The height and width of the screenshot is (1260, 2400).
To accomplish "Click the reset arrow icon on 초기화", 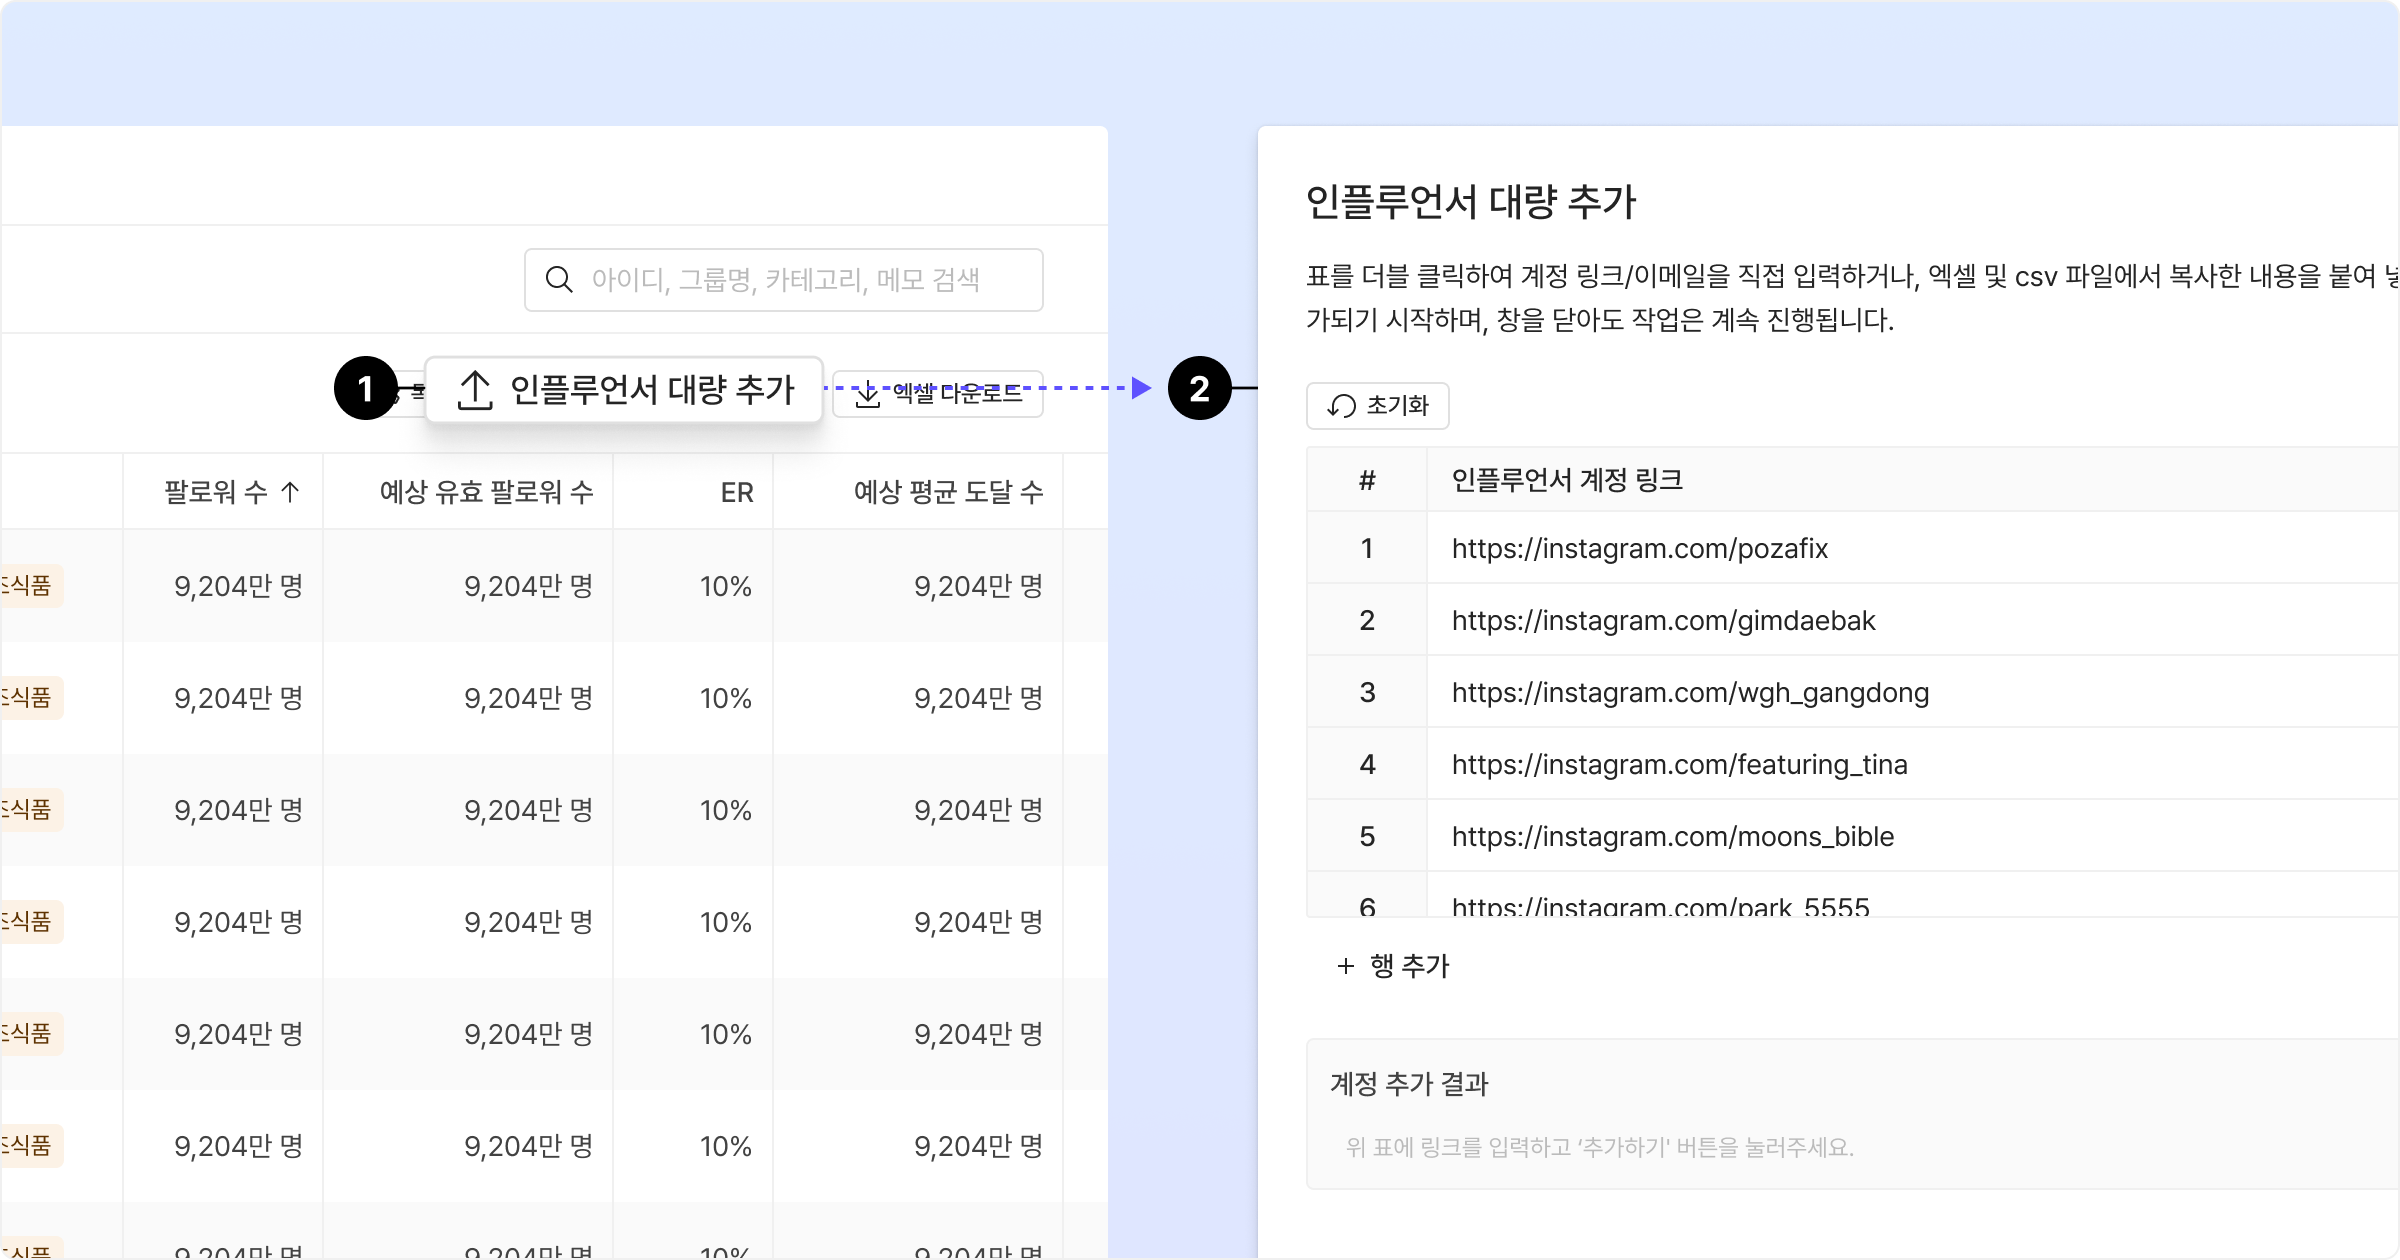I will click(1341, 406).
